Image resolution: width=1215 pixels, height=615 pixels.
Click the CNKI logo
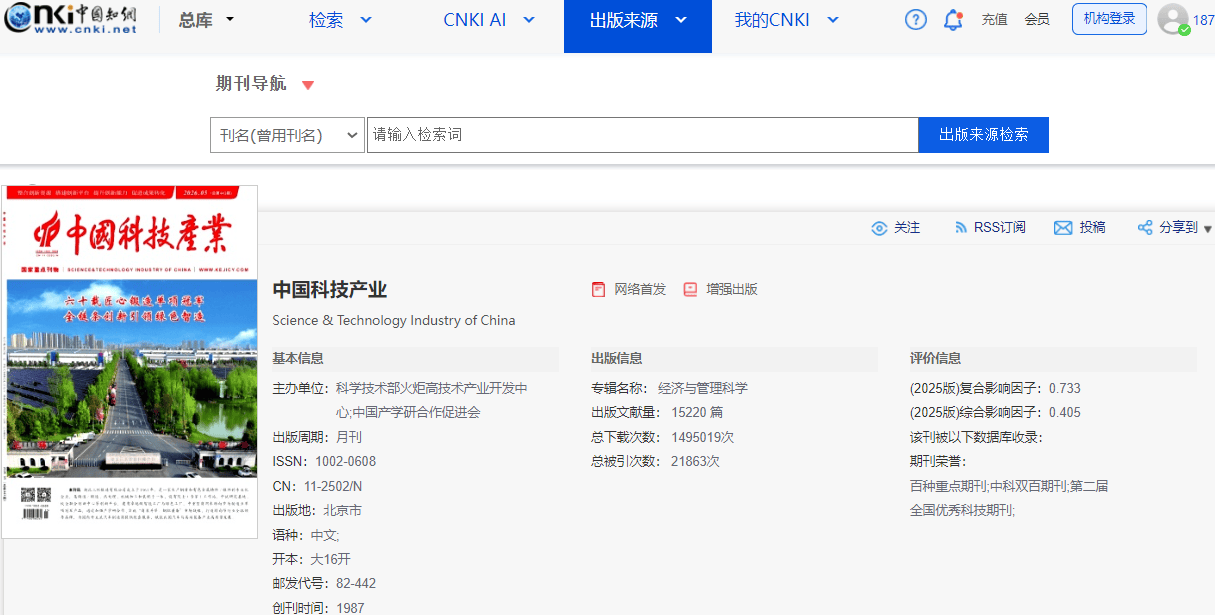click(70, 19)
